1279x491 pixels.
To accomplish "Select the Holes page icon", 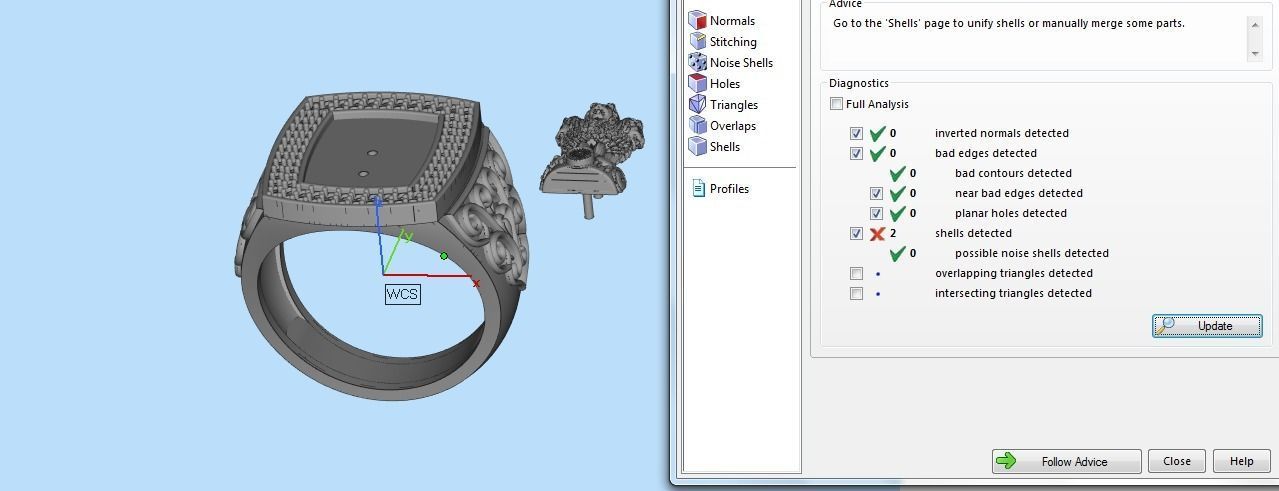I will (x=698, y=83).
